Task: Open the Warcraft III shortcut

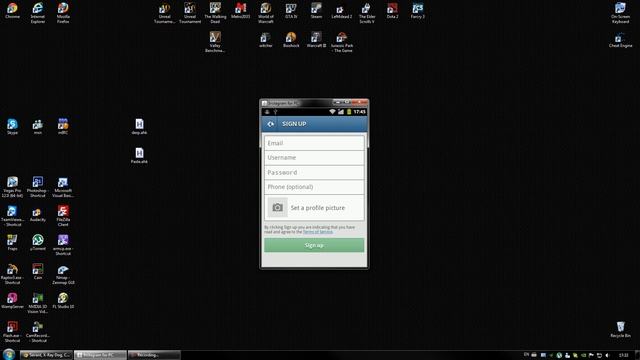Action: [316, 40]
